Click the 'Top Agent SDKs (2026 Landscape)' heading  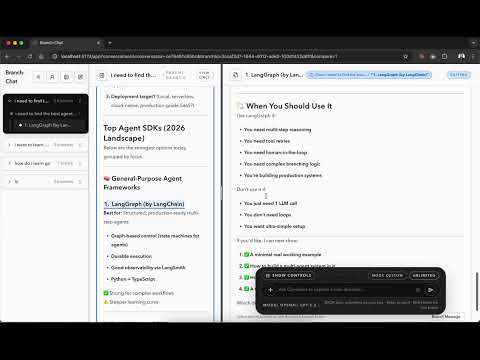point(144,133)
